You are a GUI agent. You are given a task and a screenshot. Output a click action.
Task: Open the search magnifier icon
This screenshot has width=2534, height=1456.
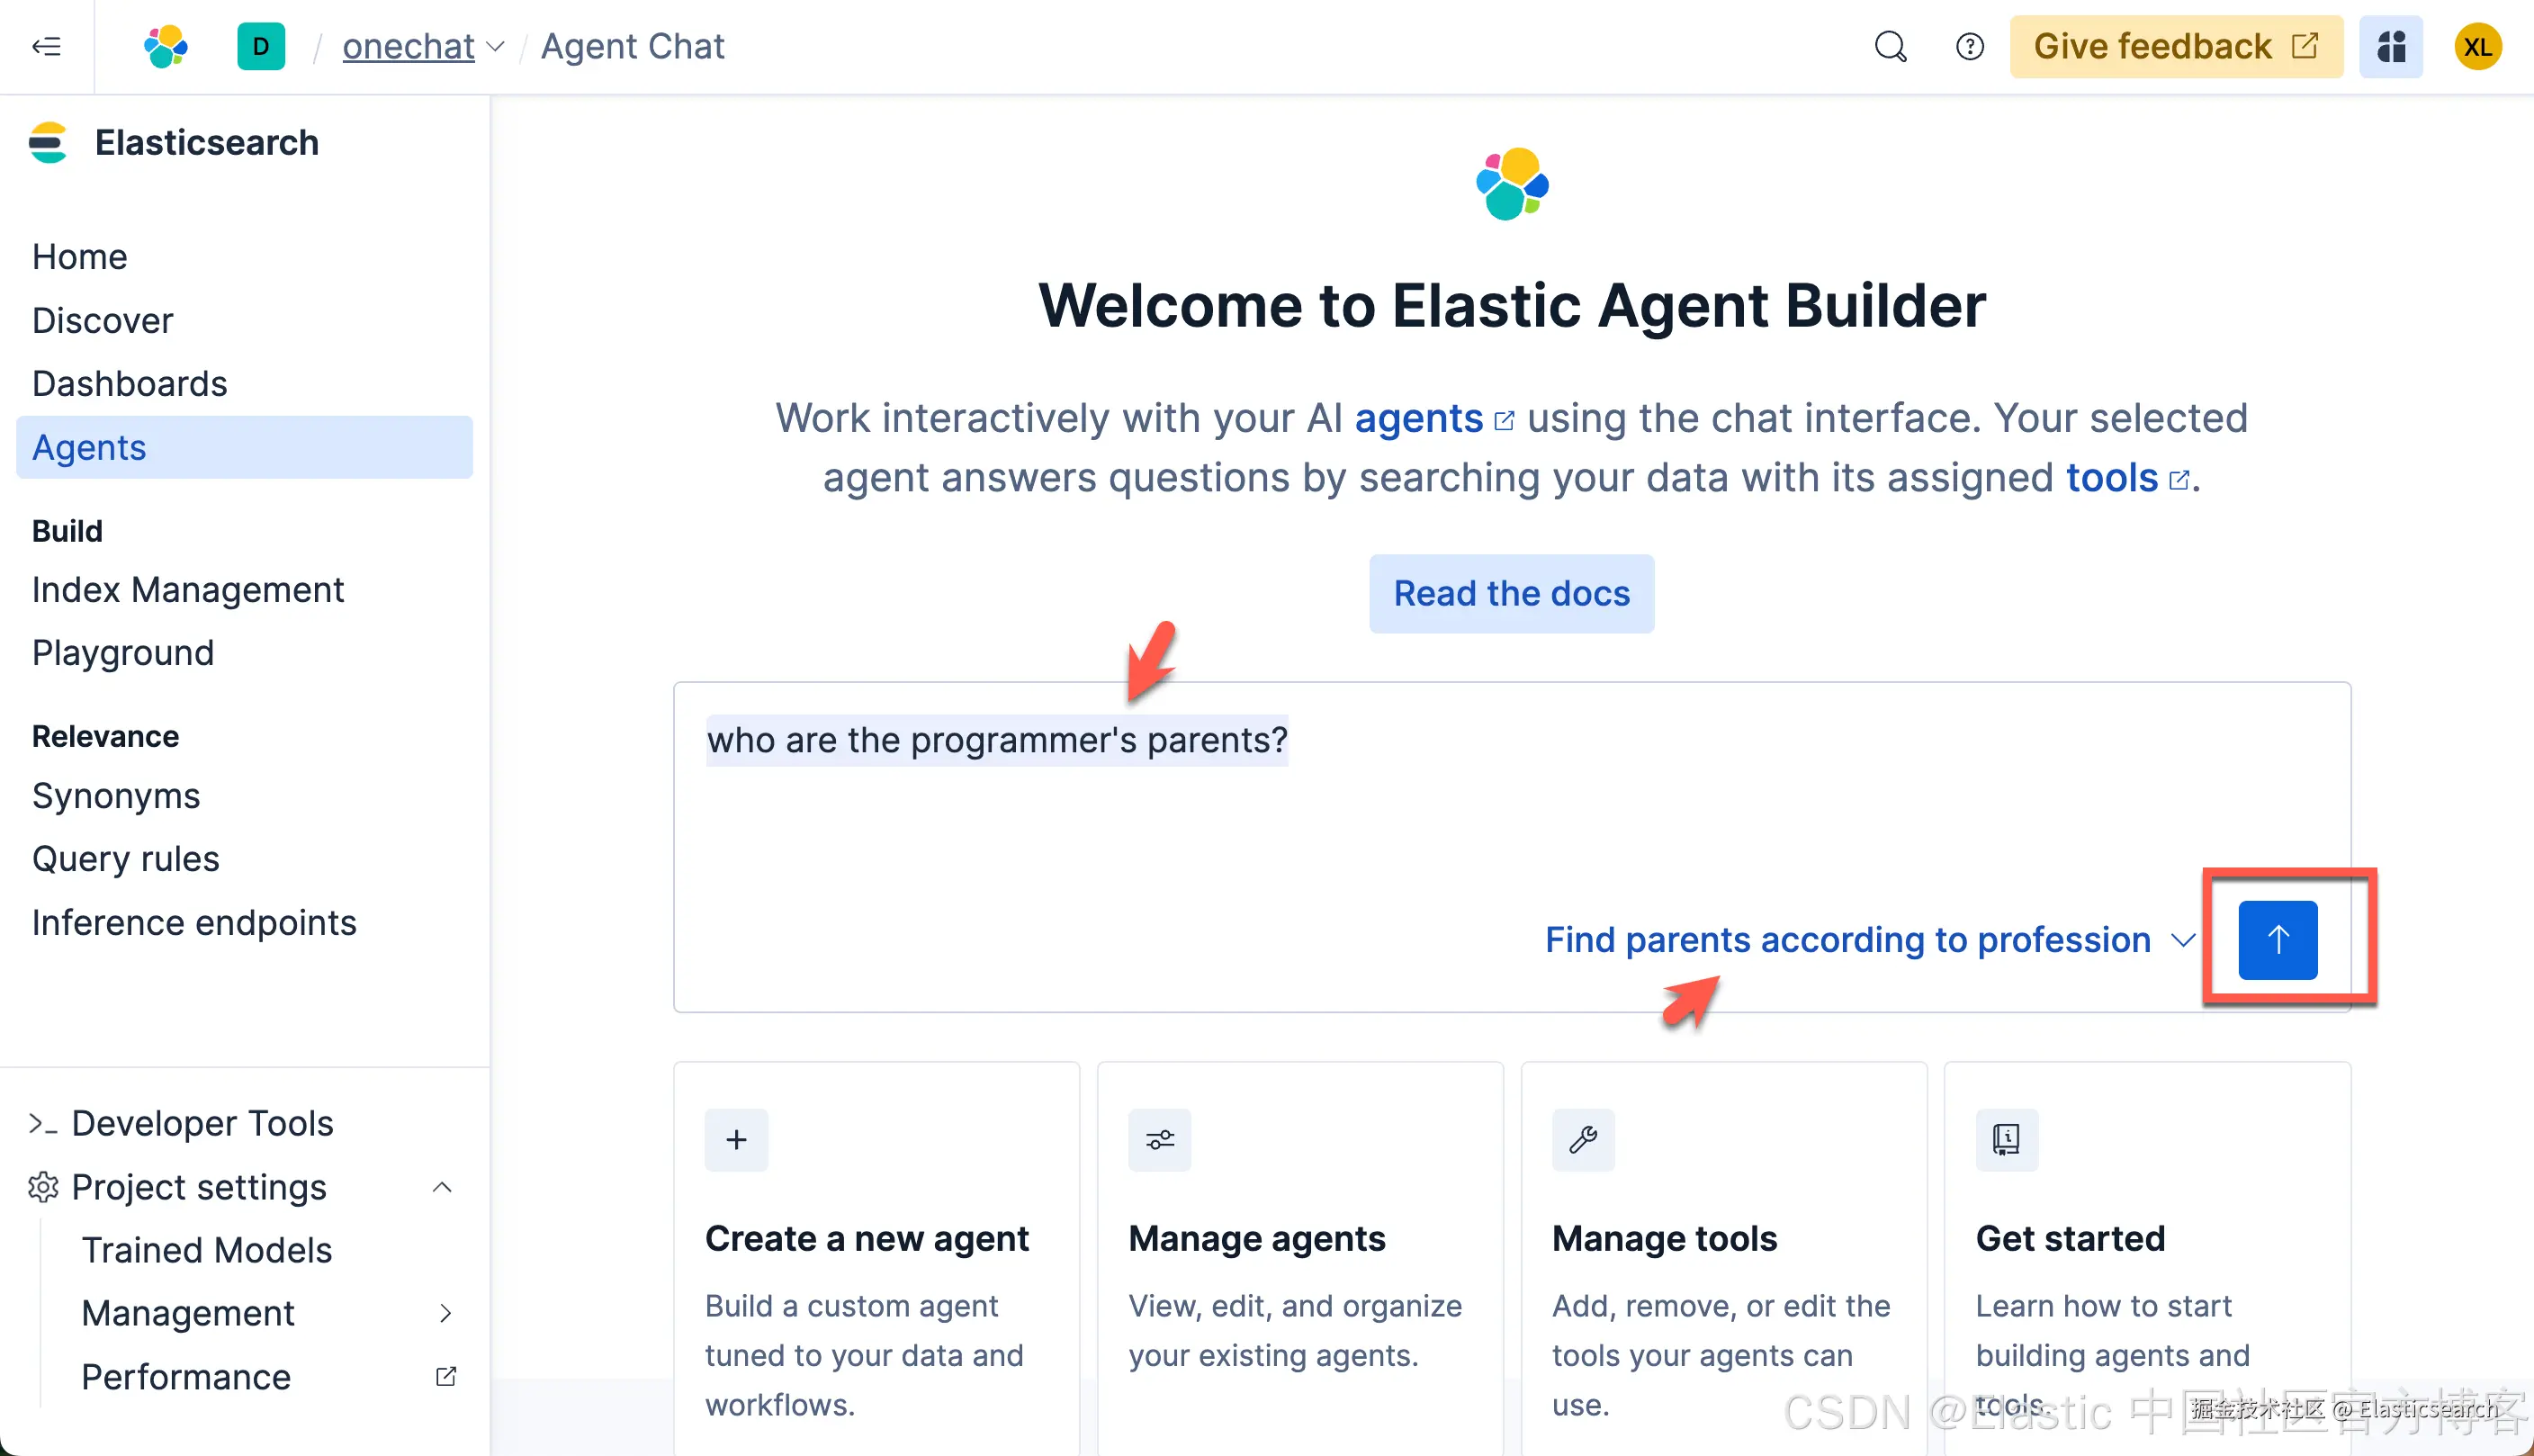[1890, 46]
